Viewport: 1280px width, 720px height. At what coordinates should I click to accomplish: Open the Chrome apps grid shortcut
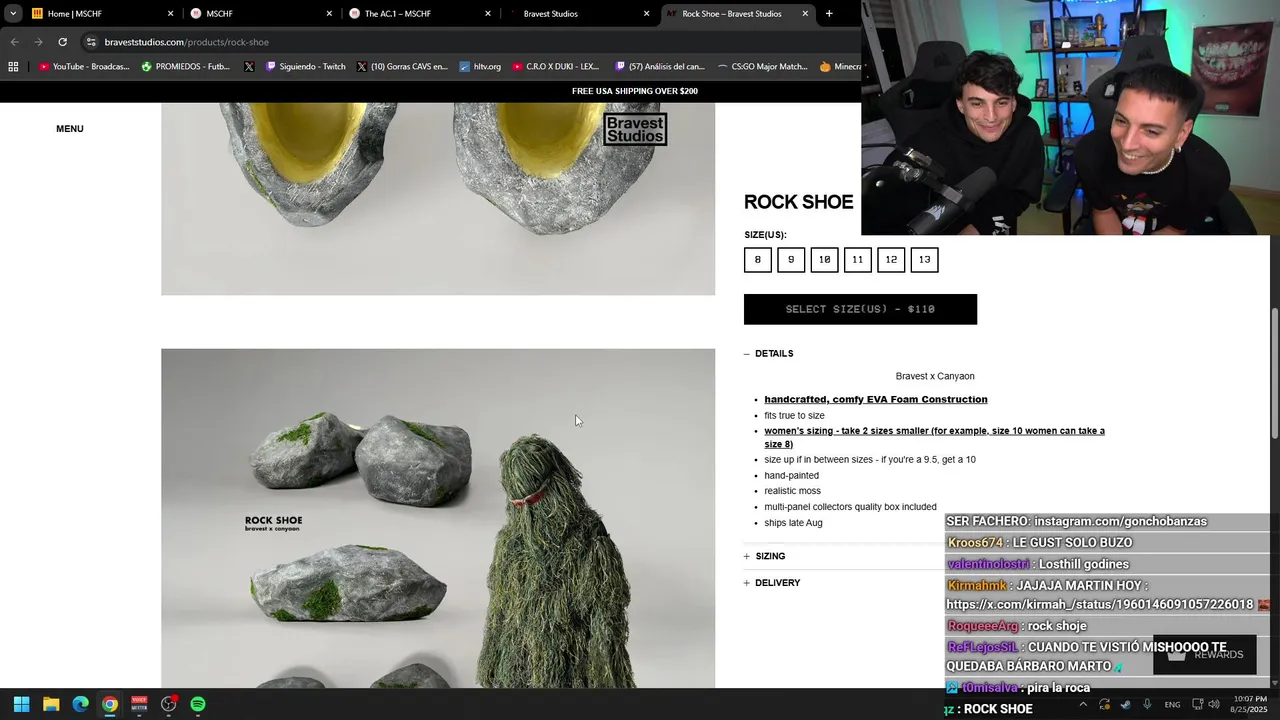click(13, 67)
